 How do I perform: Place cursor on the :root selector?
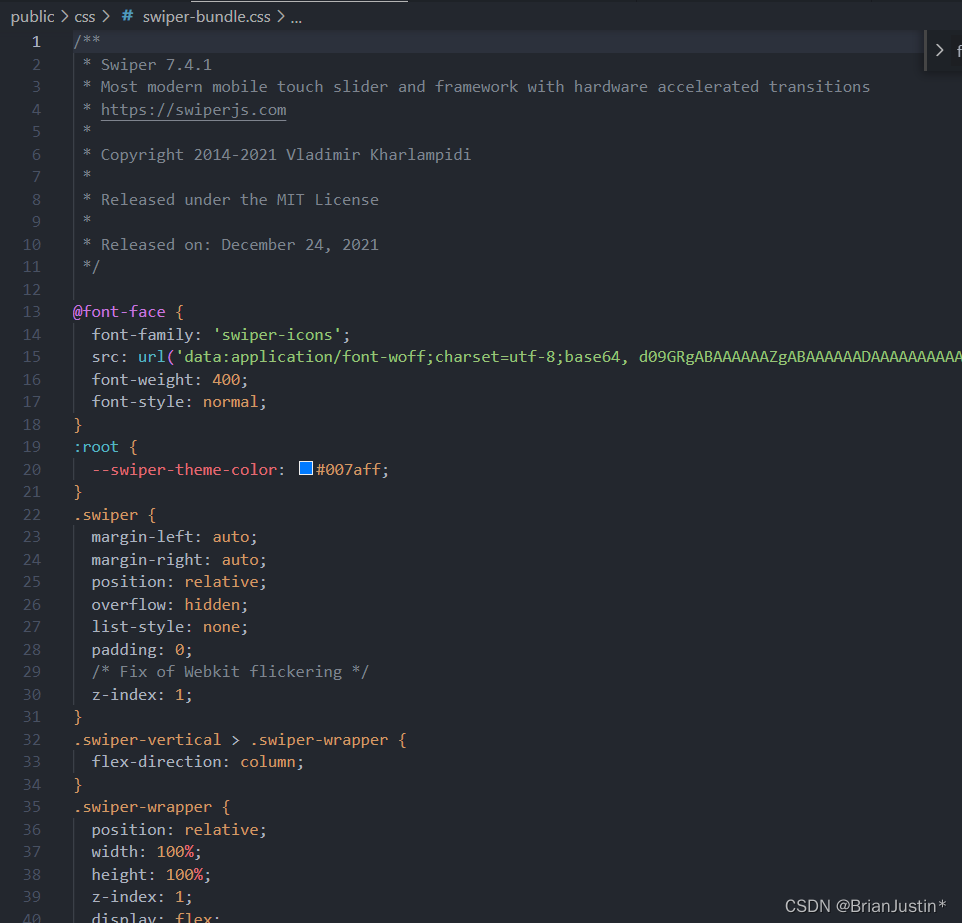click(95, 446)
